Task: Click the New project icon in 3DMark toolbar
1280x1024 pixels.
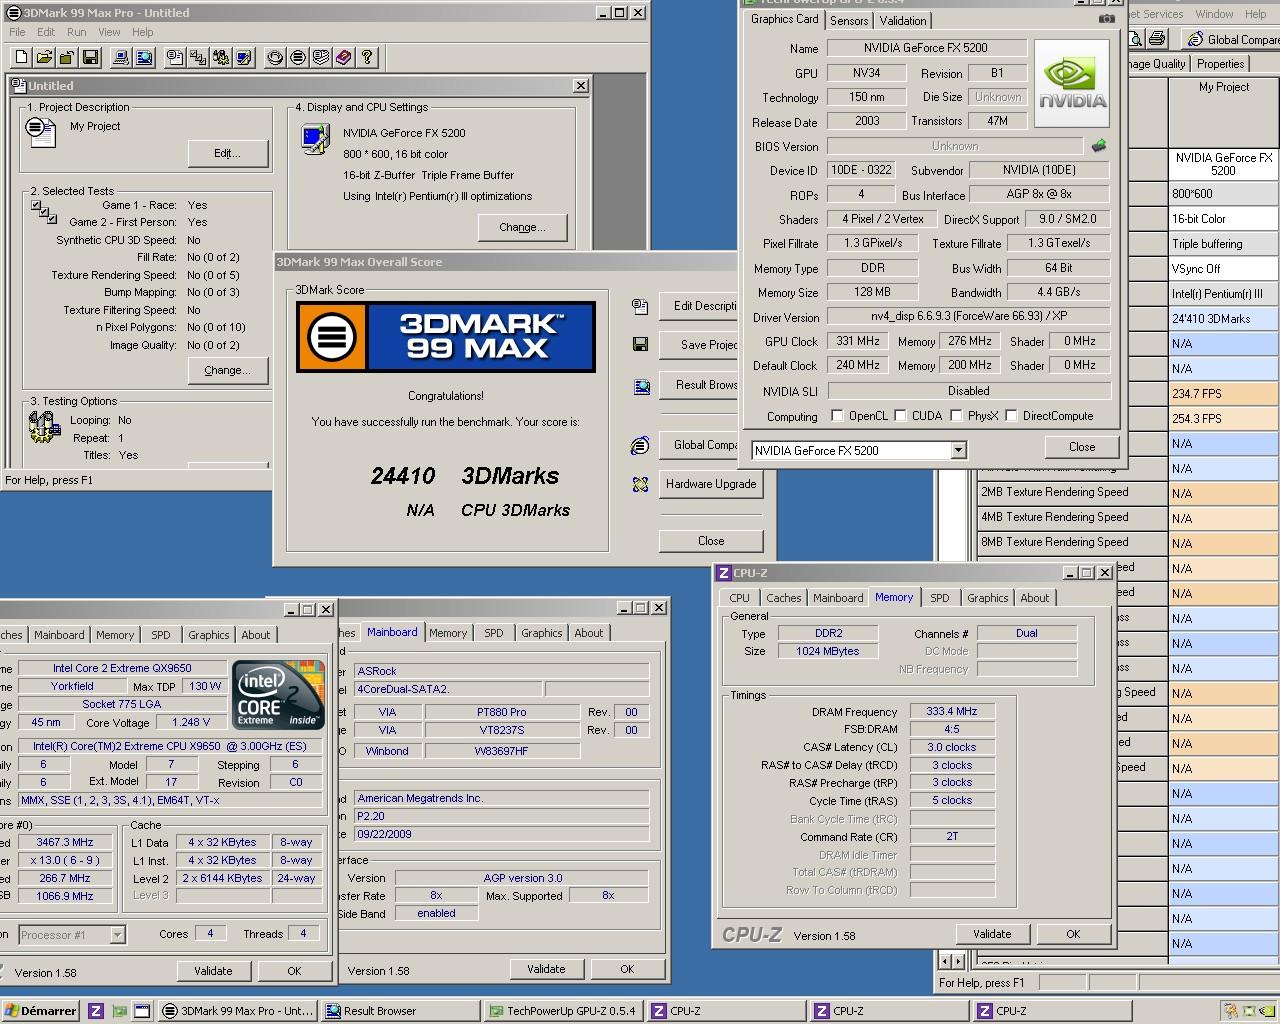Action: tap(22, 58)
